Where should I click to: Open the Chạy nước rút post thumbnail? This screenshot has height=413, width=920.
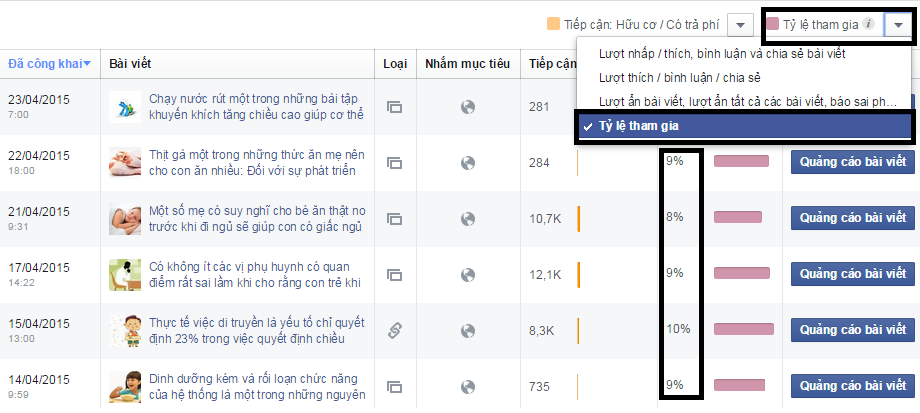(125, 107)
